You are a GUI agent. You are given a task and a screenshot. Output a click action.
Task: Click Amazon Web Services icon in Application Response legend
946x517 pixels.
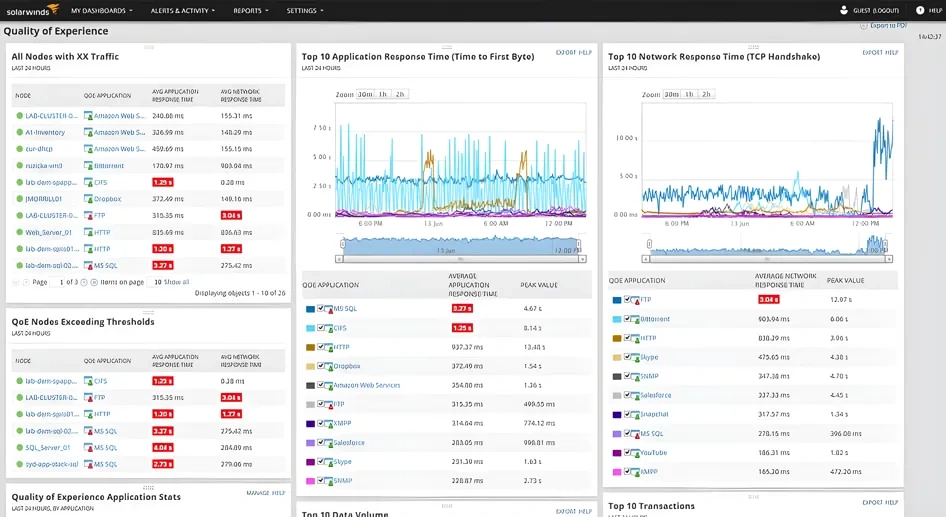pos(329,385)
